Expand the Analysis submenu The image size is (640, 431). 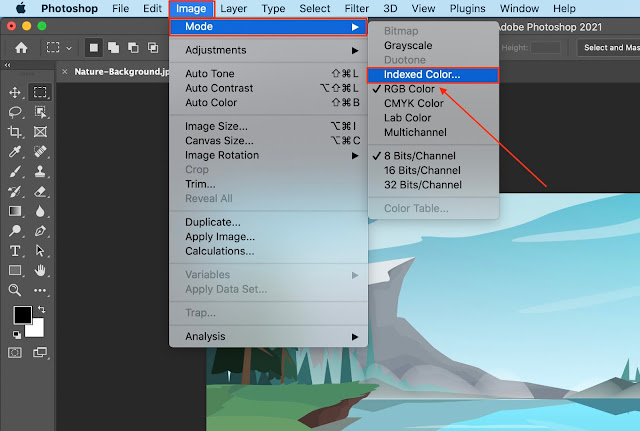click(x=268, y=337)
